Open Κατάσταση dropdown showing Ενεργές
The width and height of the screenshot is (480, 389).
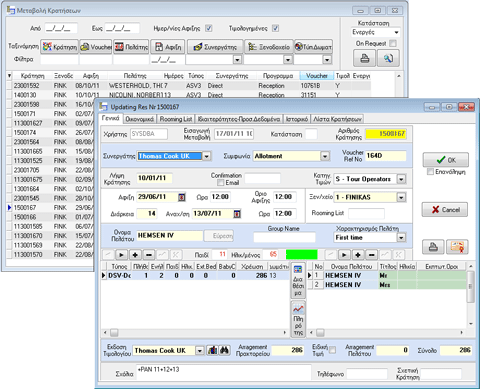click(x=396, y=32)
